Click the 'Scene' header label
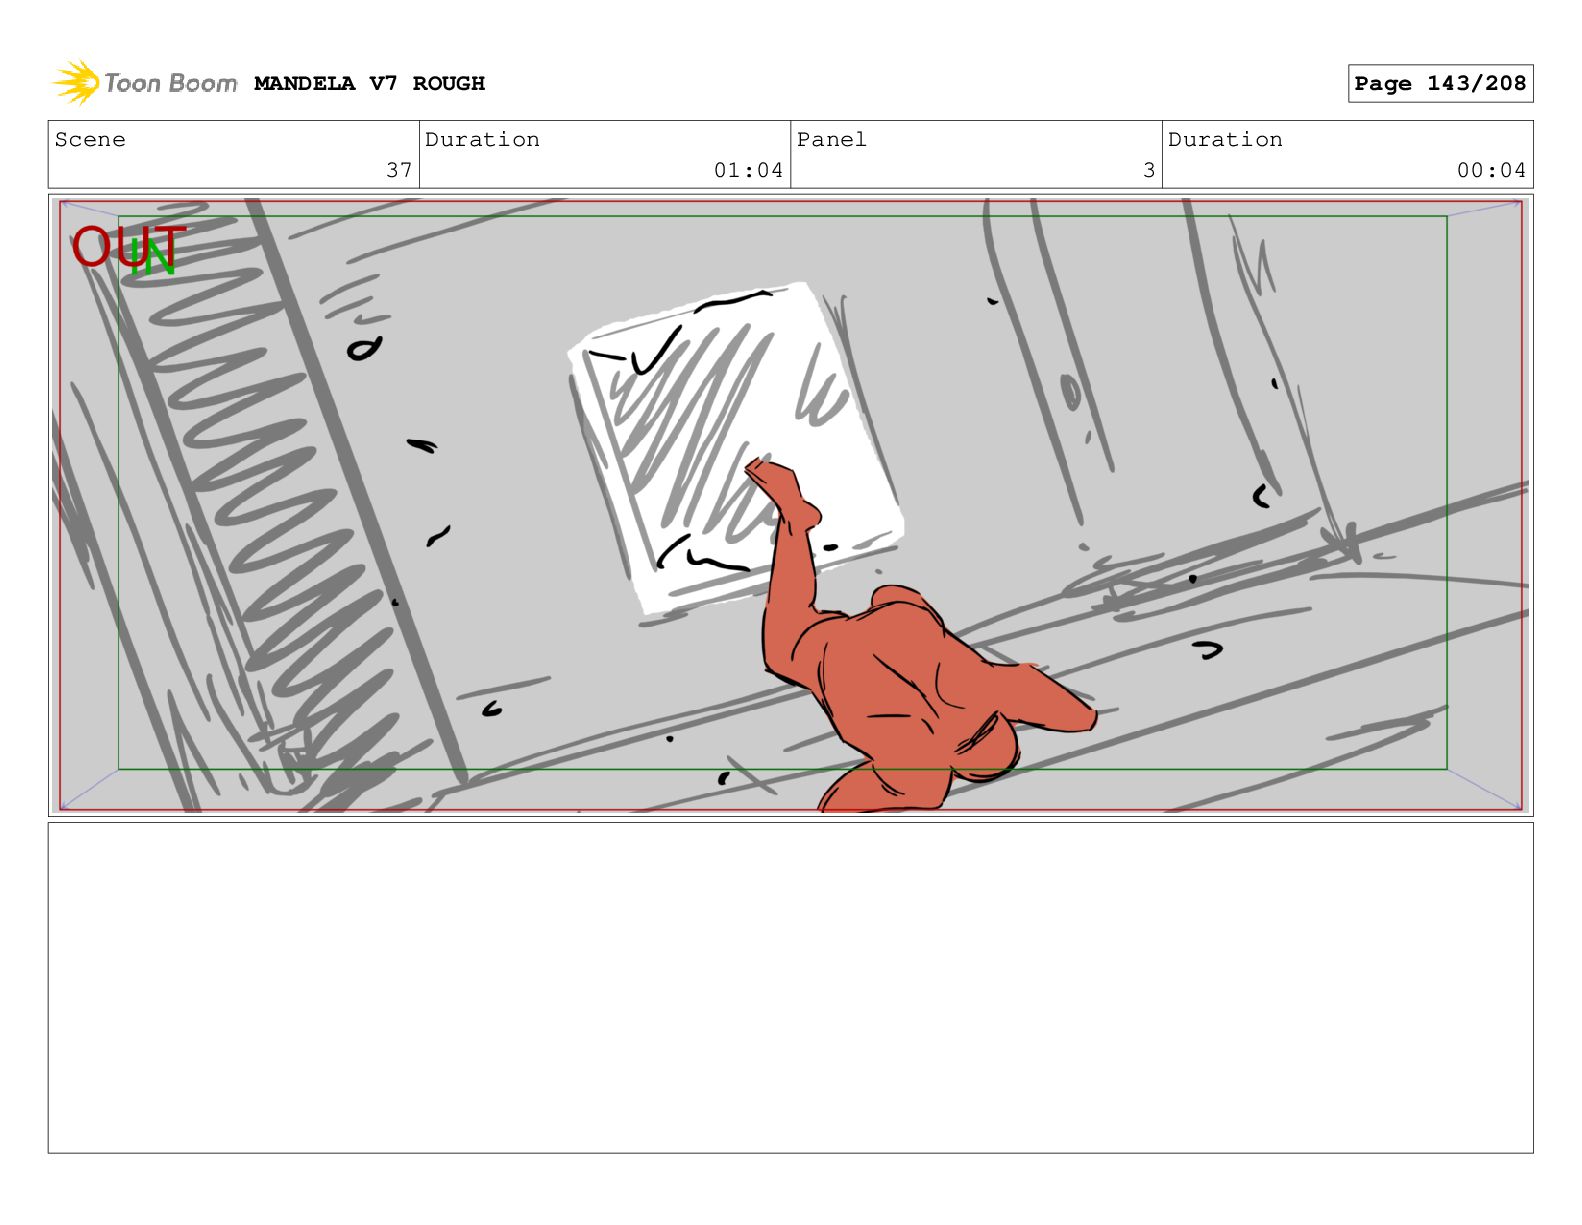Image resolution: width=1582 pixels, height=1225 pixels. tap(90, 140)
